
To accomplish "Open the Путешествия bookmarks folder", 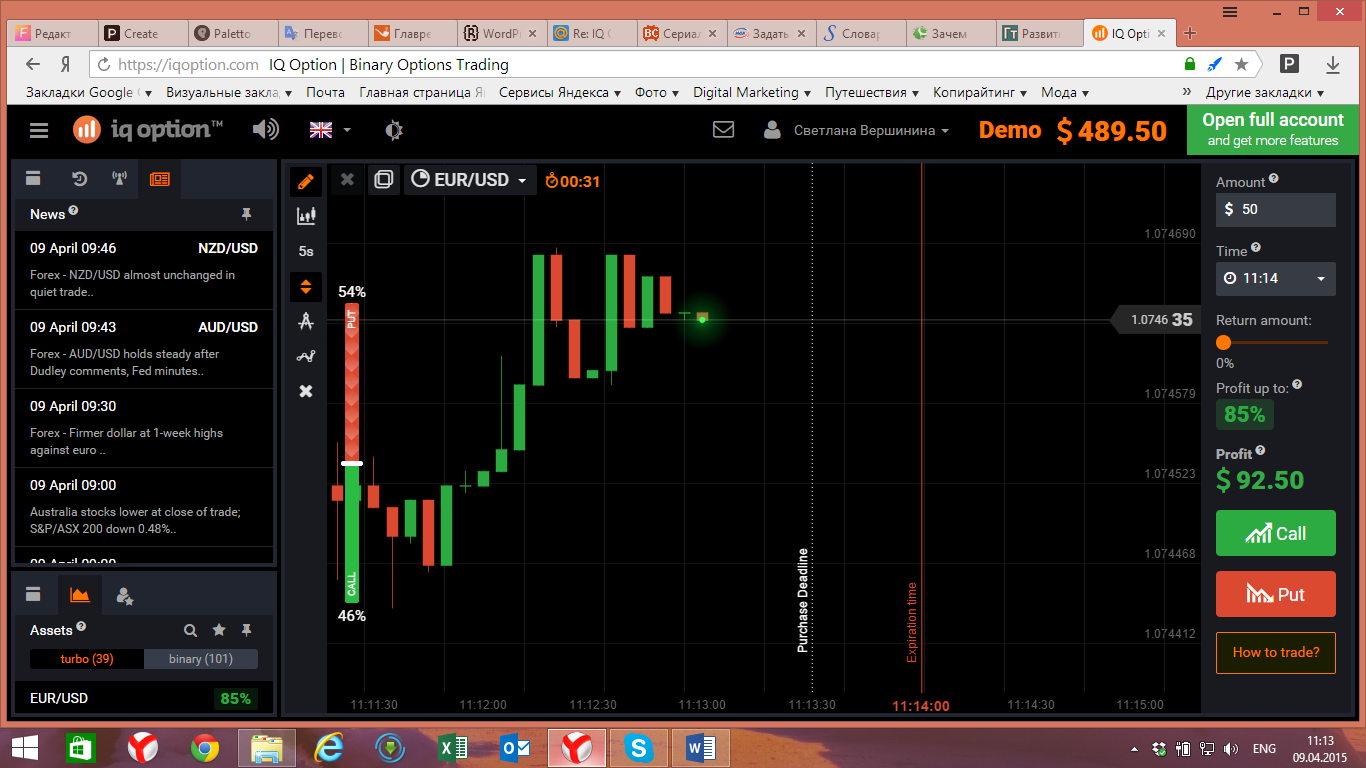I will pyautogui.click(x=872, y=92).
